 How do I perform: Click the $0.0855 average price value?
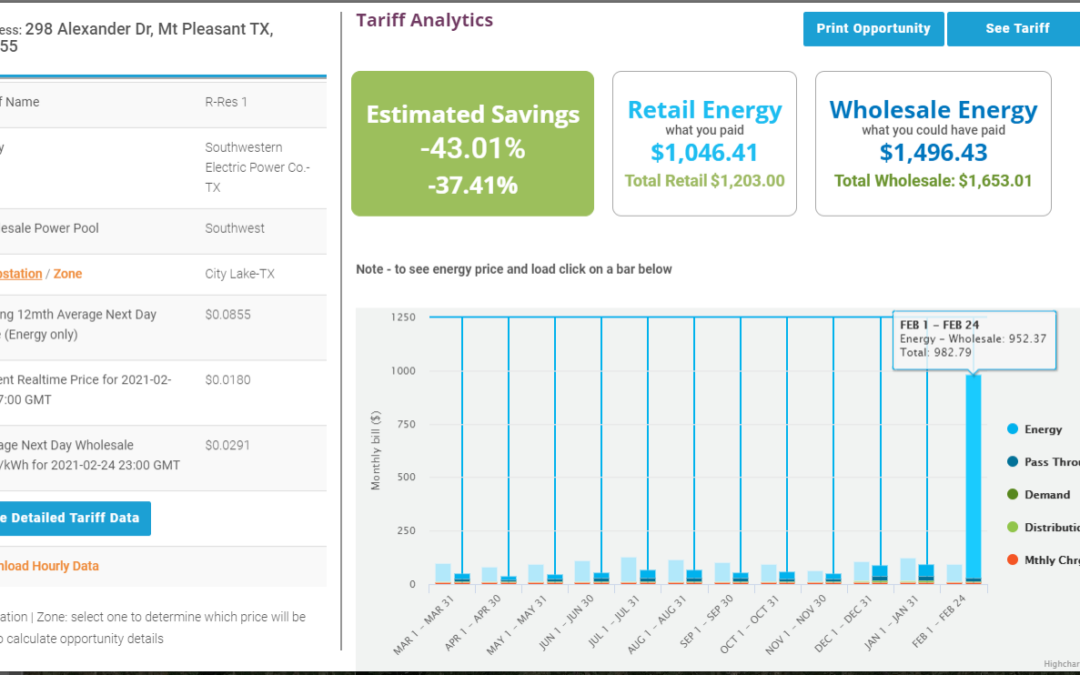click(228, 314)
